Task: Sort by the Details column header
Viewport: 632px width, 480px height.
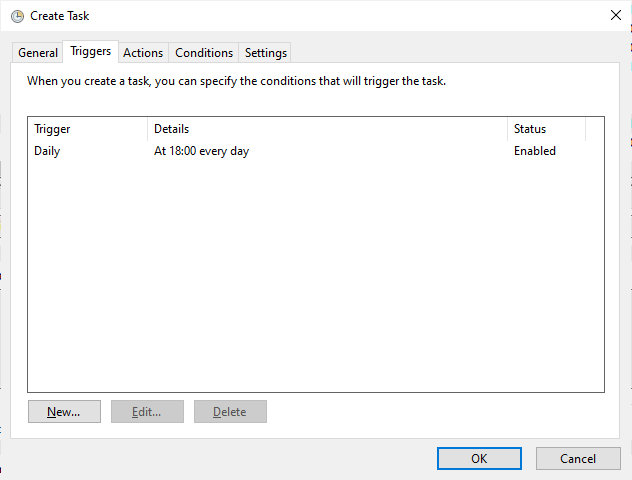Action: pyautogui.click(x=327, y=129)
